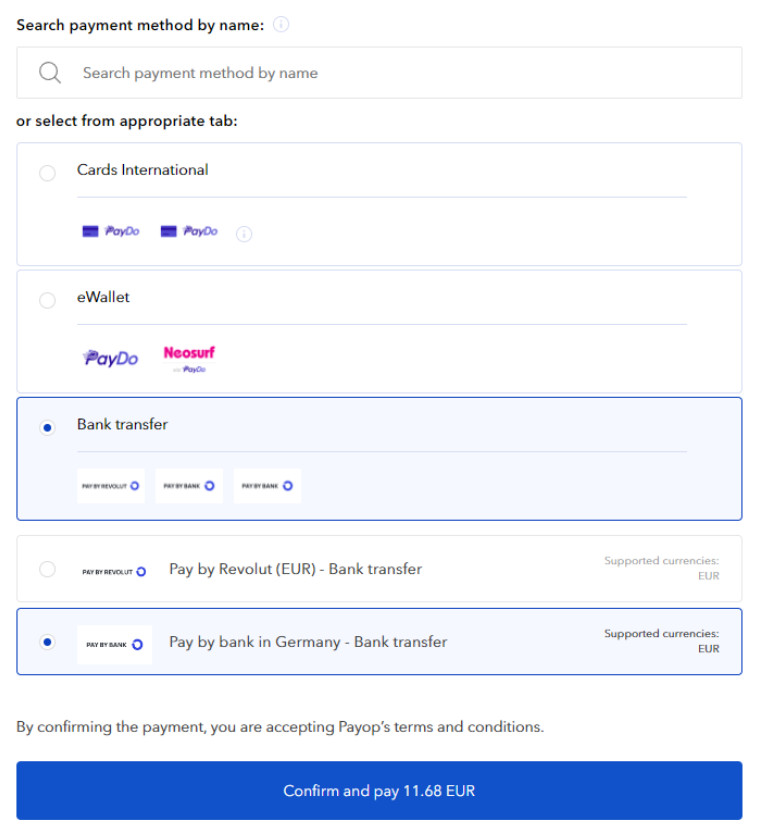767x836 pixels.
Task: Open the Cards International tab label
Action: [142, 170]
